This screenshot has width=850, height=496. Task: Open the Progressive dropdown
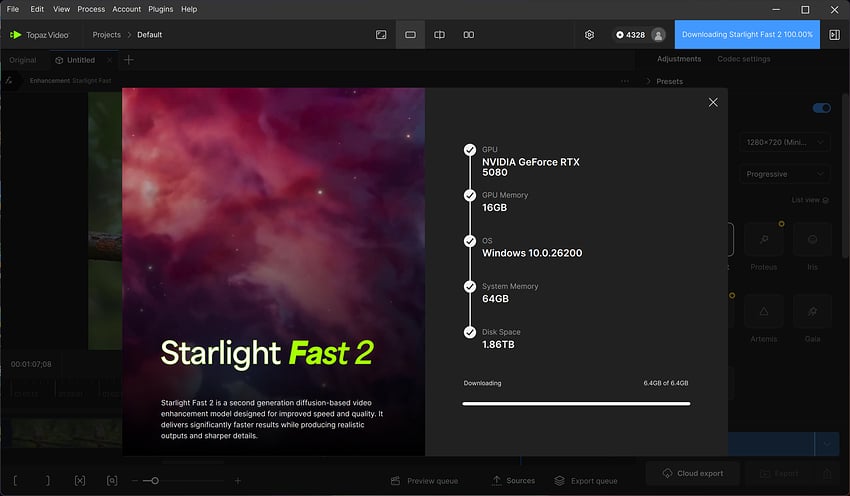pyautogui.click(x=784, y=174)
